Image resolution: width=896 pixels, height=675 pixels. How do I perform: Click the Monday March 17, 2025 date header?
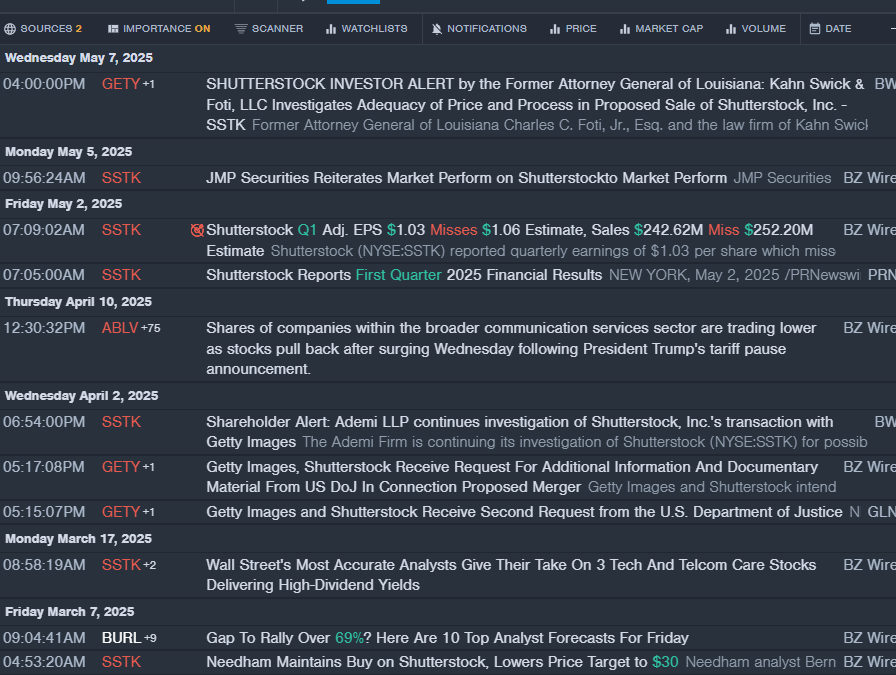pos(78,538)
